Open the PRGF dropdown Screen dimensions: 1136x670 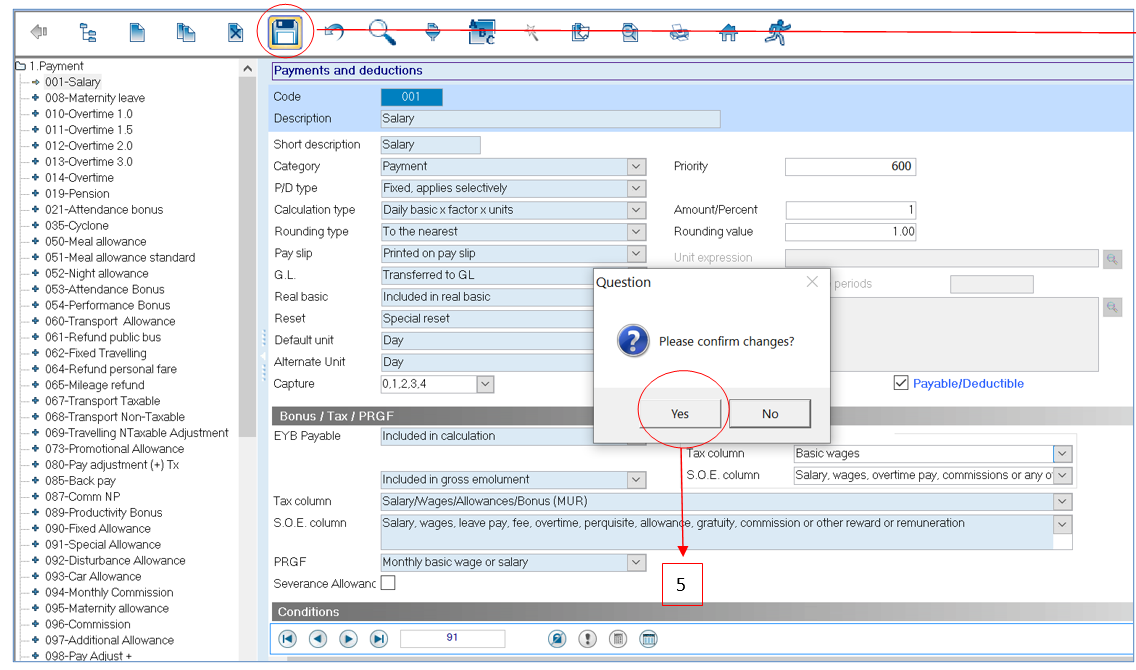636,562
